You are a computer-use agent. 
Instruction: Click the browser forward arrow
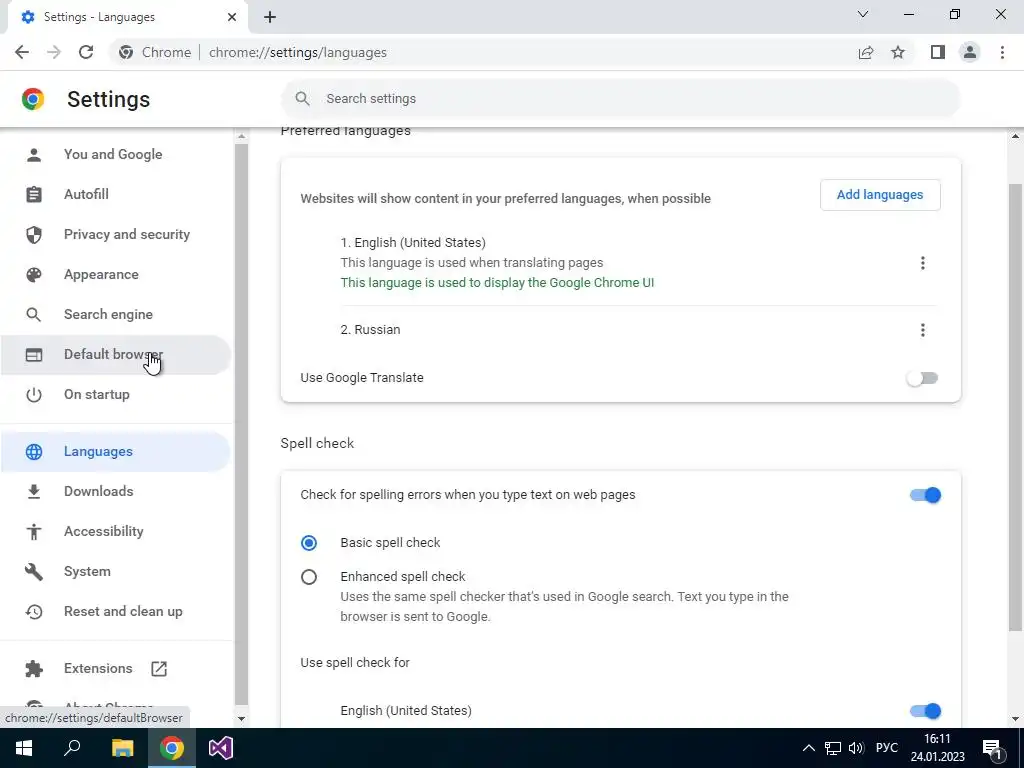[x=54, y=52]
